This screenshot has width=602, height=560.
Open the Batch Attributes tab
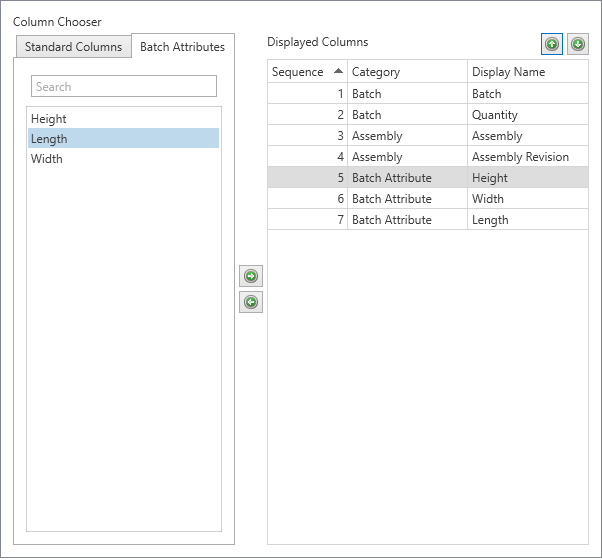point(182,47)
